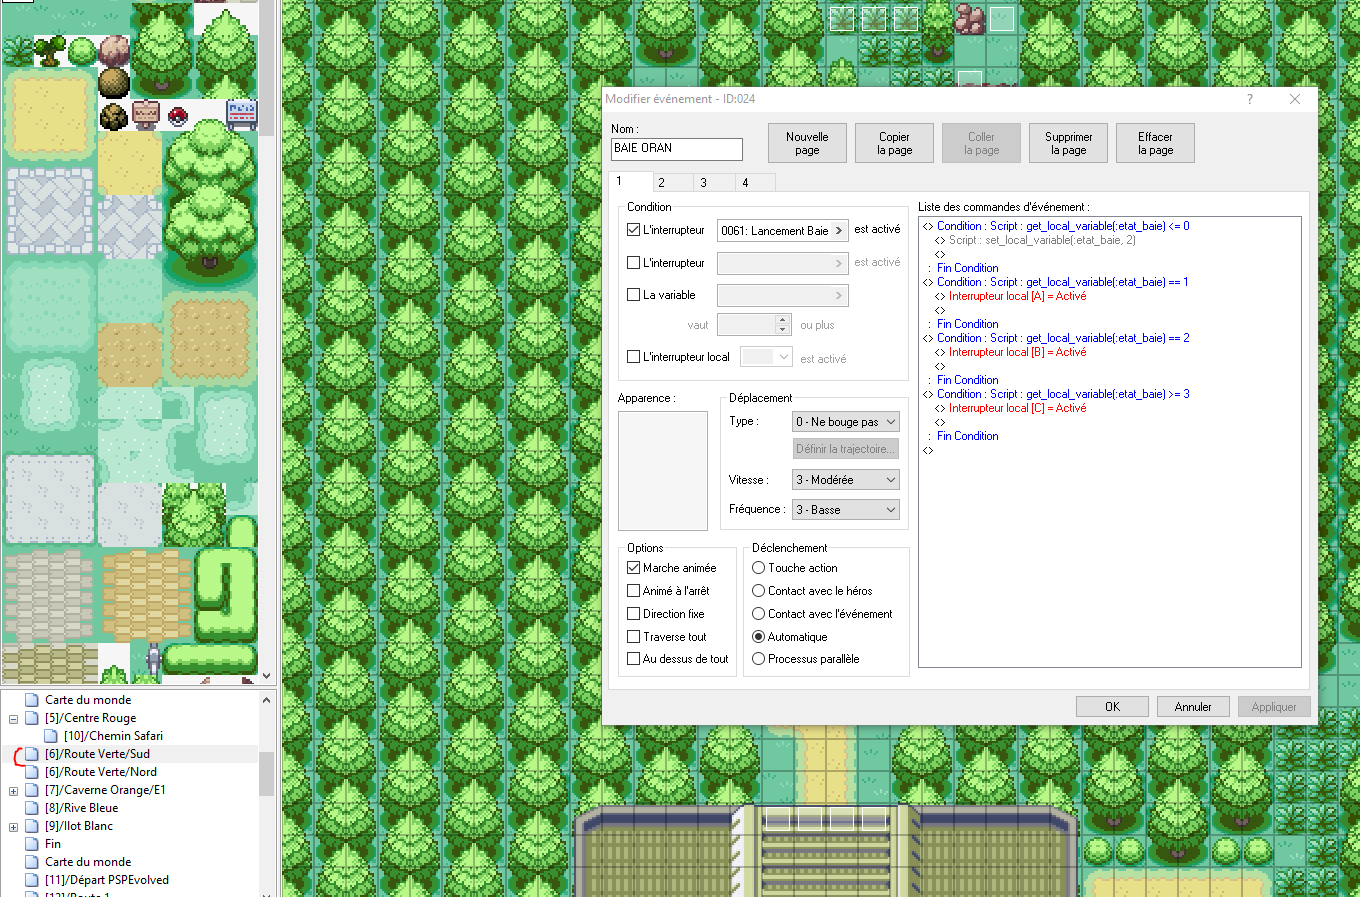This screenshot has height=897, width=1360.
Task: Toggle the Marche animée option
Action: coord(633,568)
